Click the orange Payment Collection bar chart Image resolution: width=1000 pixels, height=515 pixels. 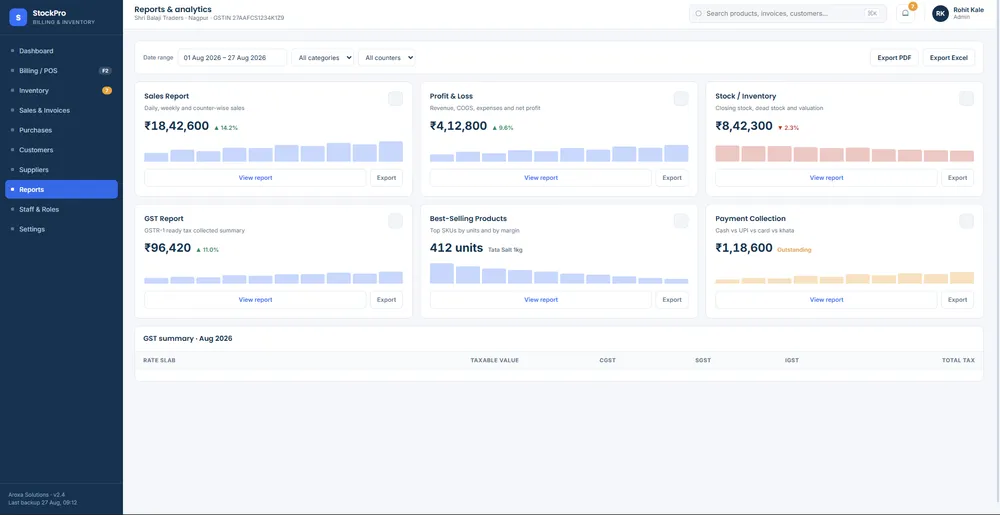pos(844,278)
